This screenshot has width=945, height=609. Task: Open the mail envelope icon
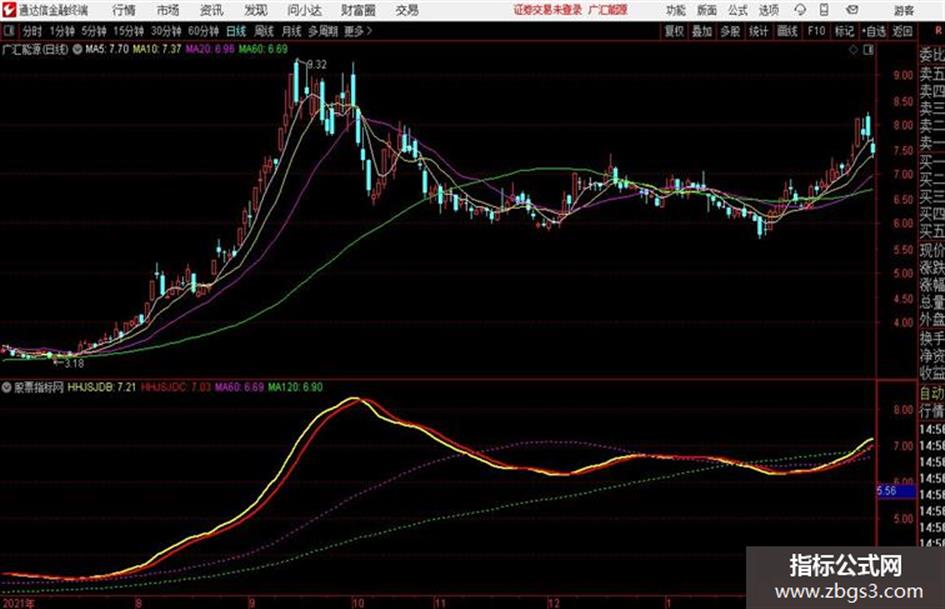click(x=852, y=10)
